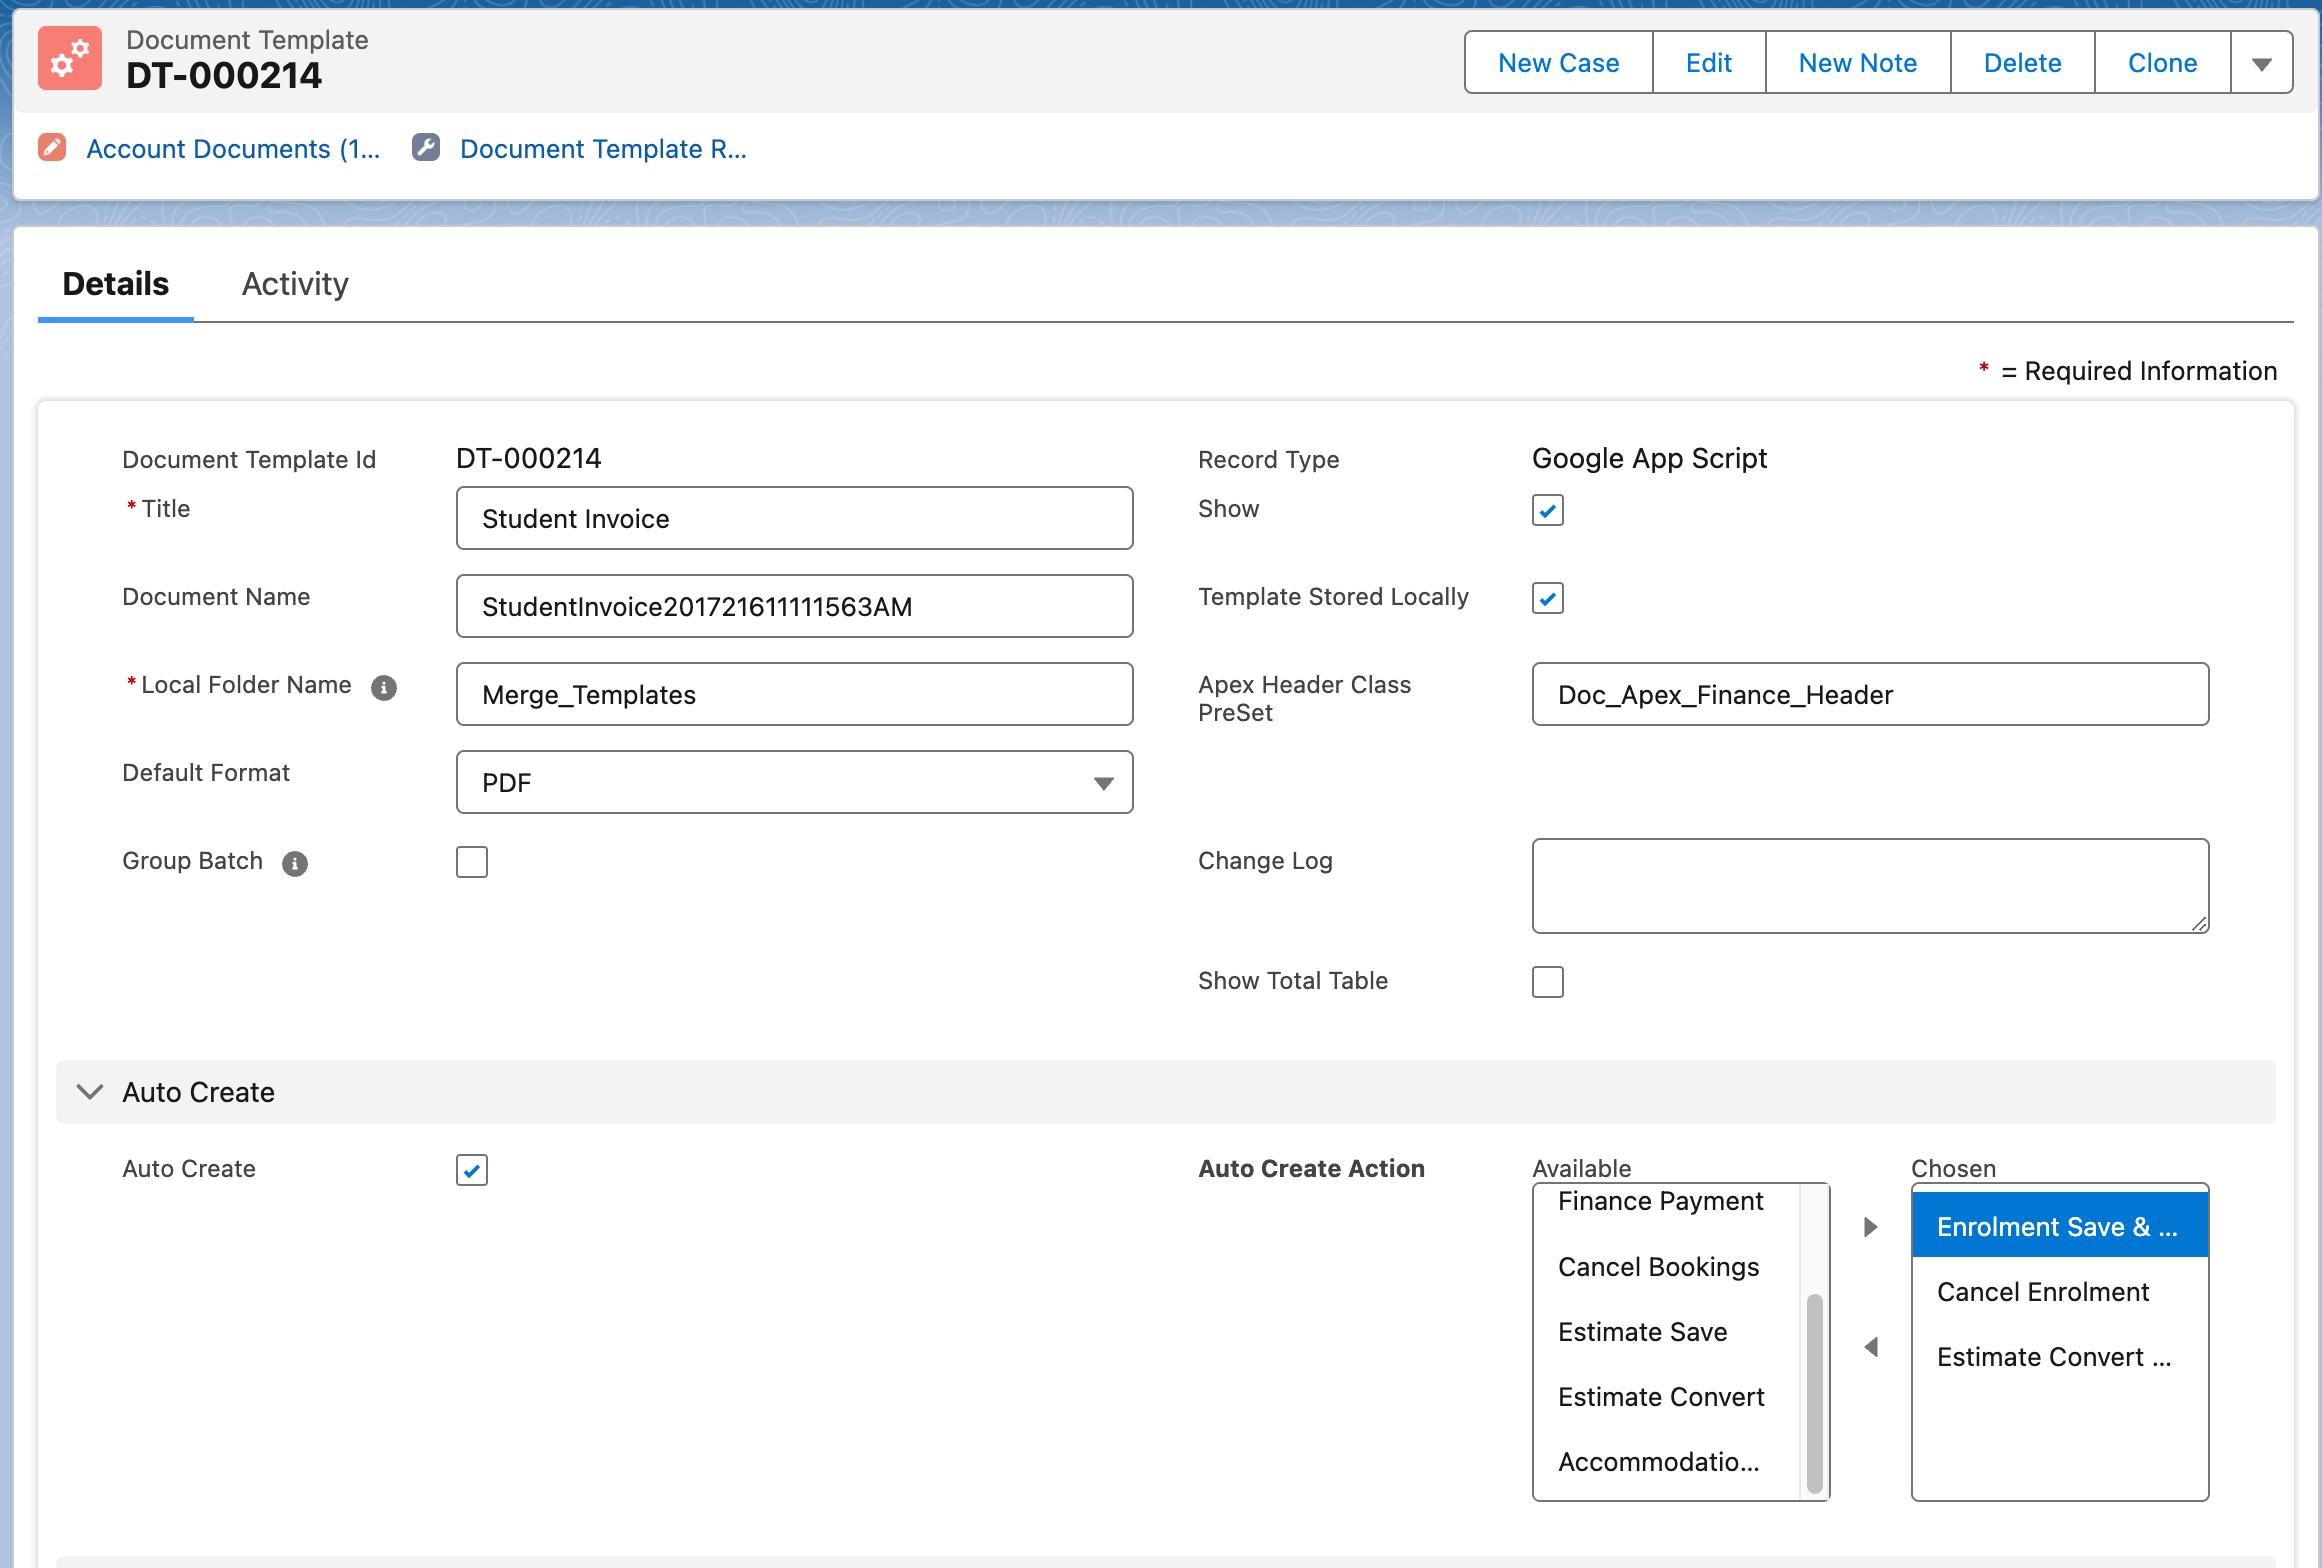Select Enrolment Save & ... in chosen actions

coord(2056,1225)
